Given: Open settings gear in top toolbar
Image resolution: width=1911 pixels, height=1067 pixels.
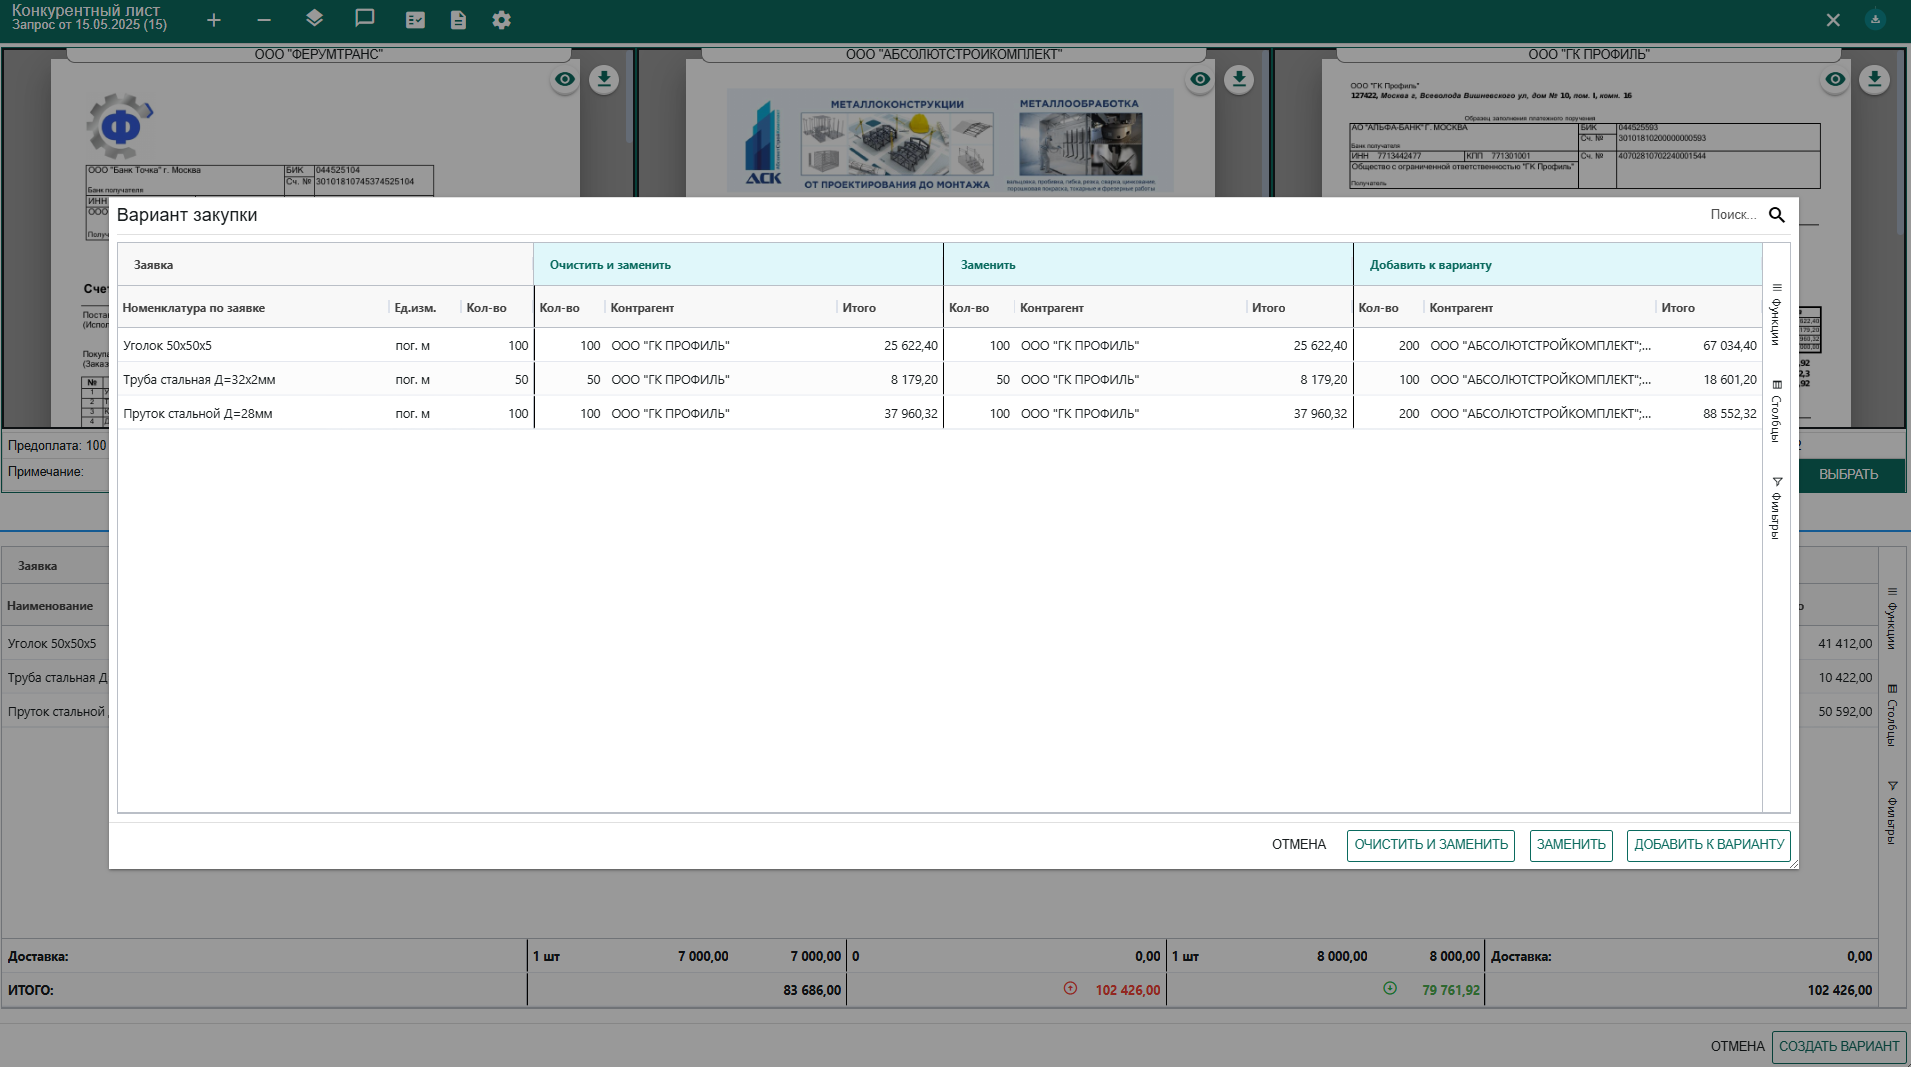Looking at the screenshot, I should click(502, 20).
